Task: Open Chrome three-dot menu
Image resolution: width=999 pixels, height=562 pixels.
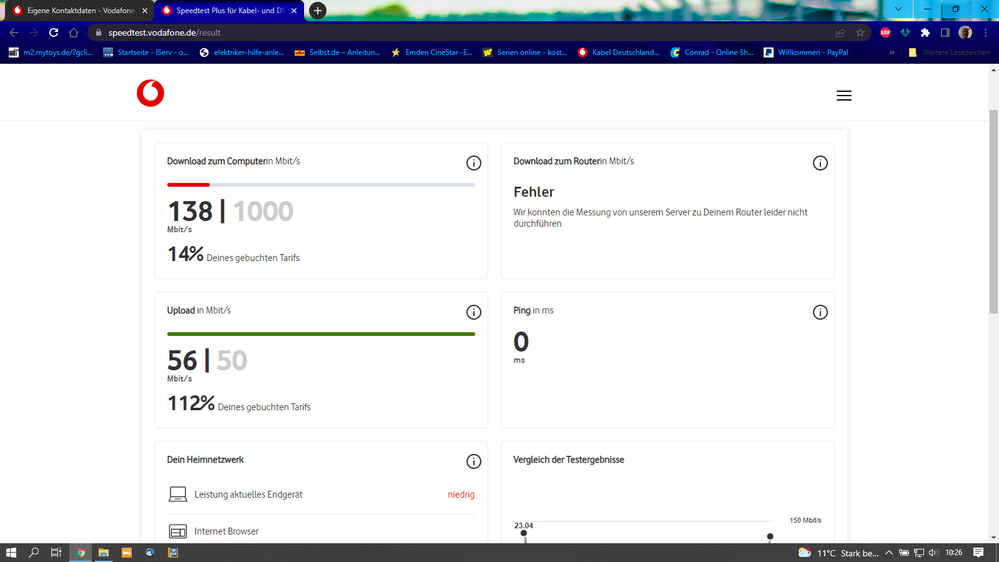Action: point(986,32)
